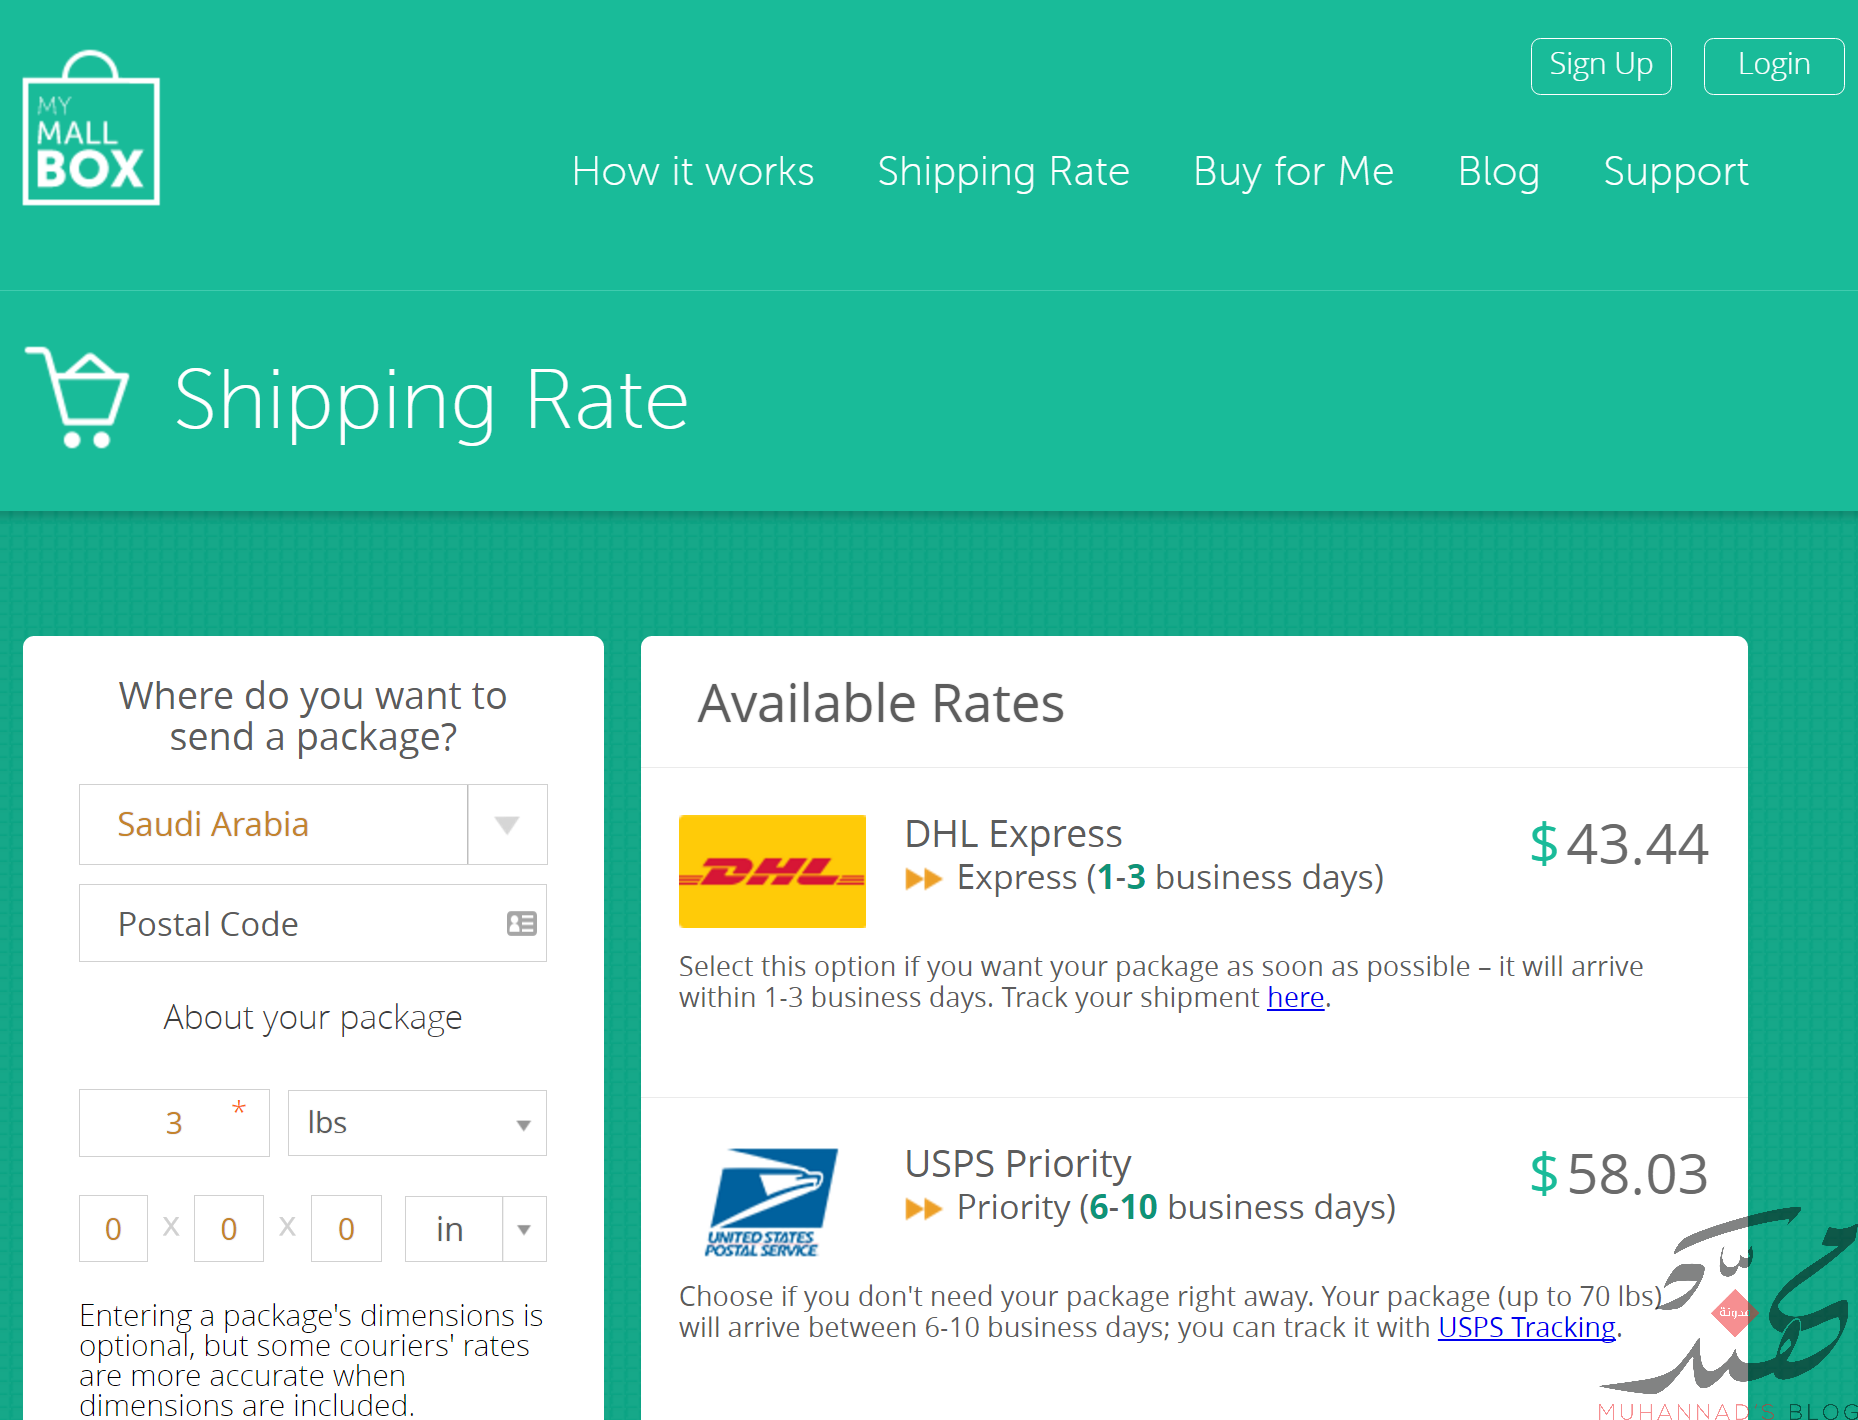Open the in dimension unit dropdown
Viewport: 1858px width, 1420px height.
tap(475, 1229)
